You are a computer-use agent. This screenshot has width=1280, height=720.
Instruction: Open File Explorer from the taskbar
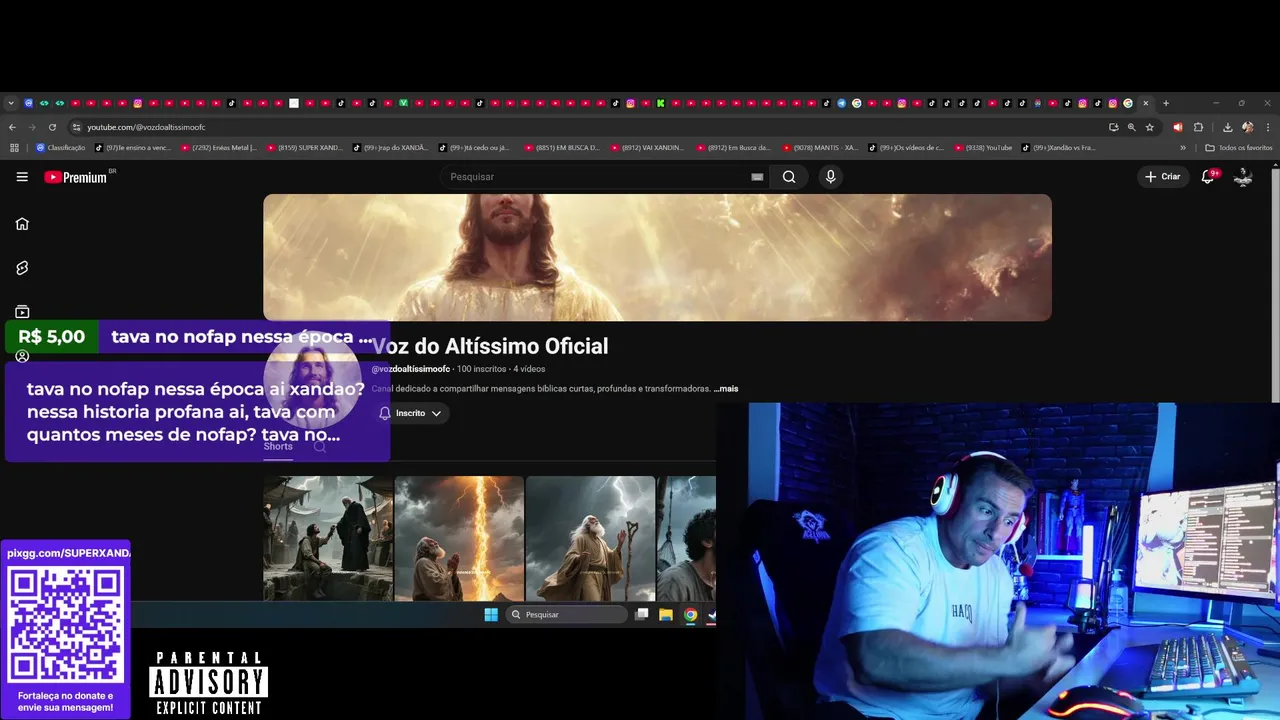[666, 615]
